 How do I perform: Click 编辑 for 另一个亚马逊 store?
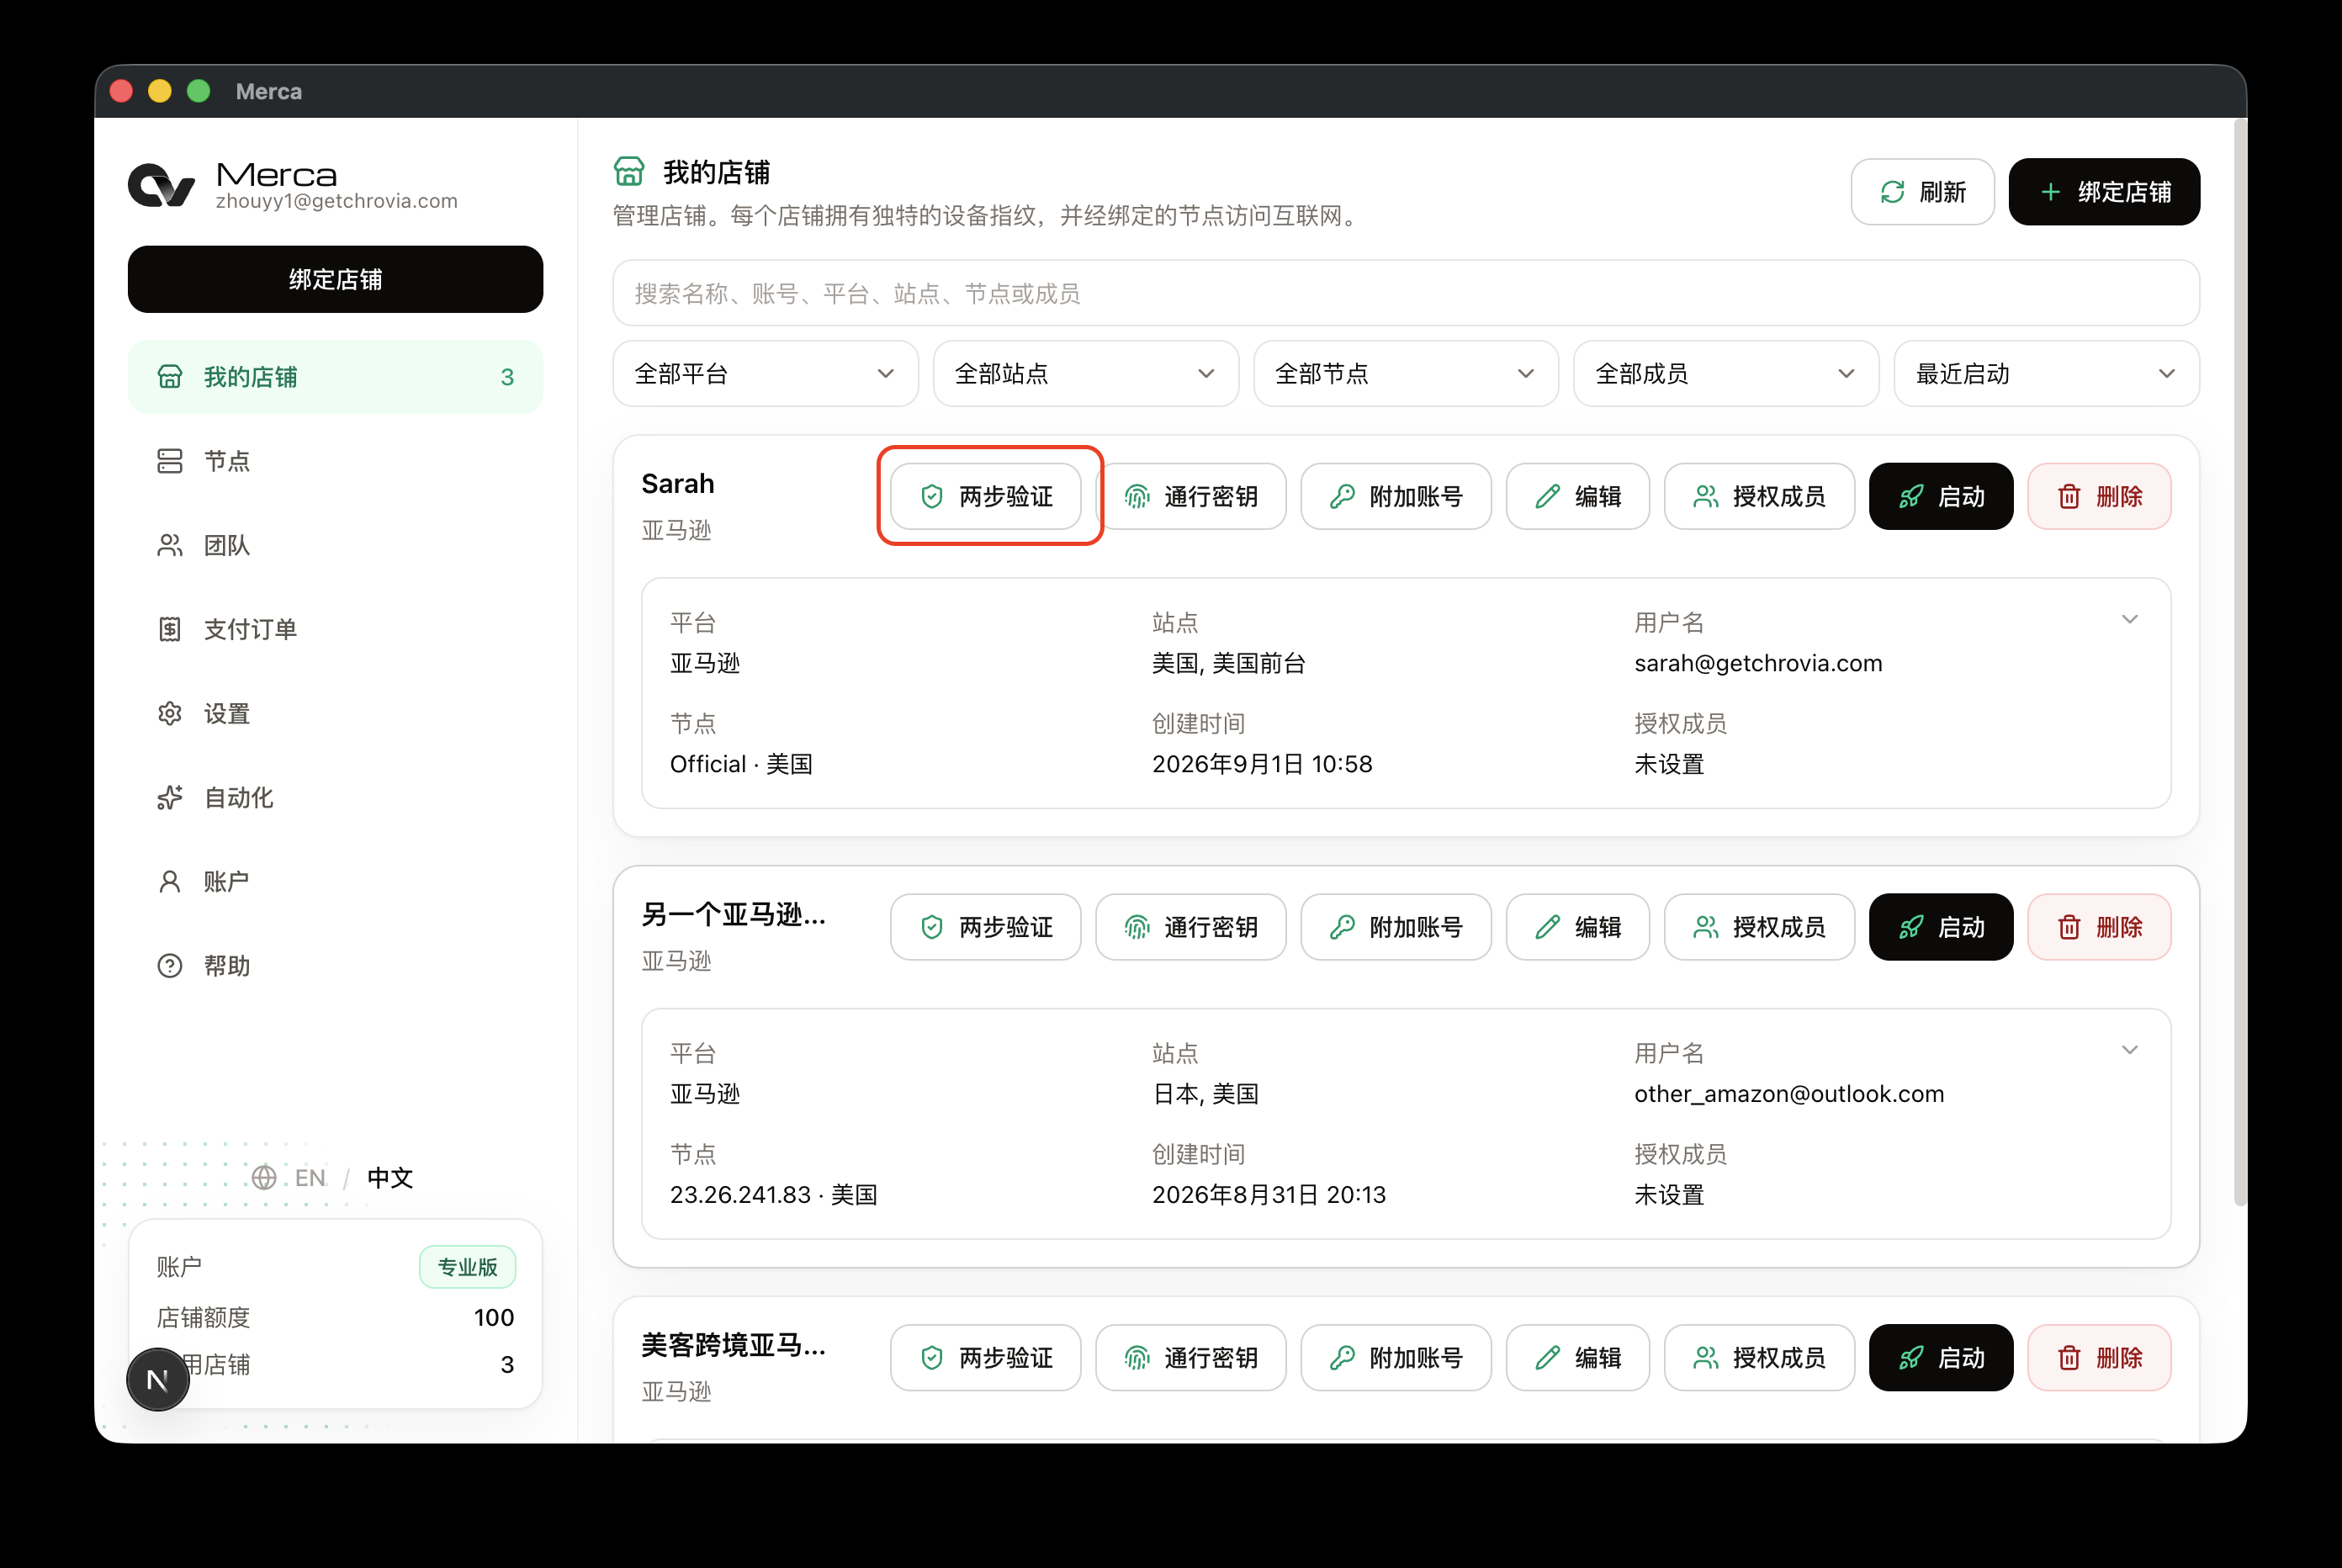(x=1577, y=927)
